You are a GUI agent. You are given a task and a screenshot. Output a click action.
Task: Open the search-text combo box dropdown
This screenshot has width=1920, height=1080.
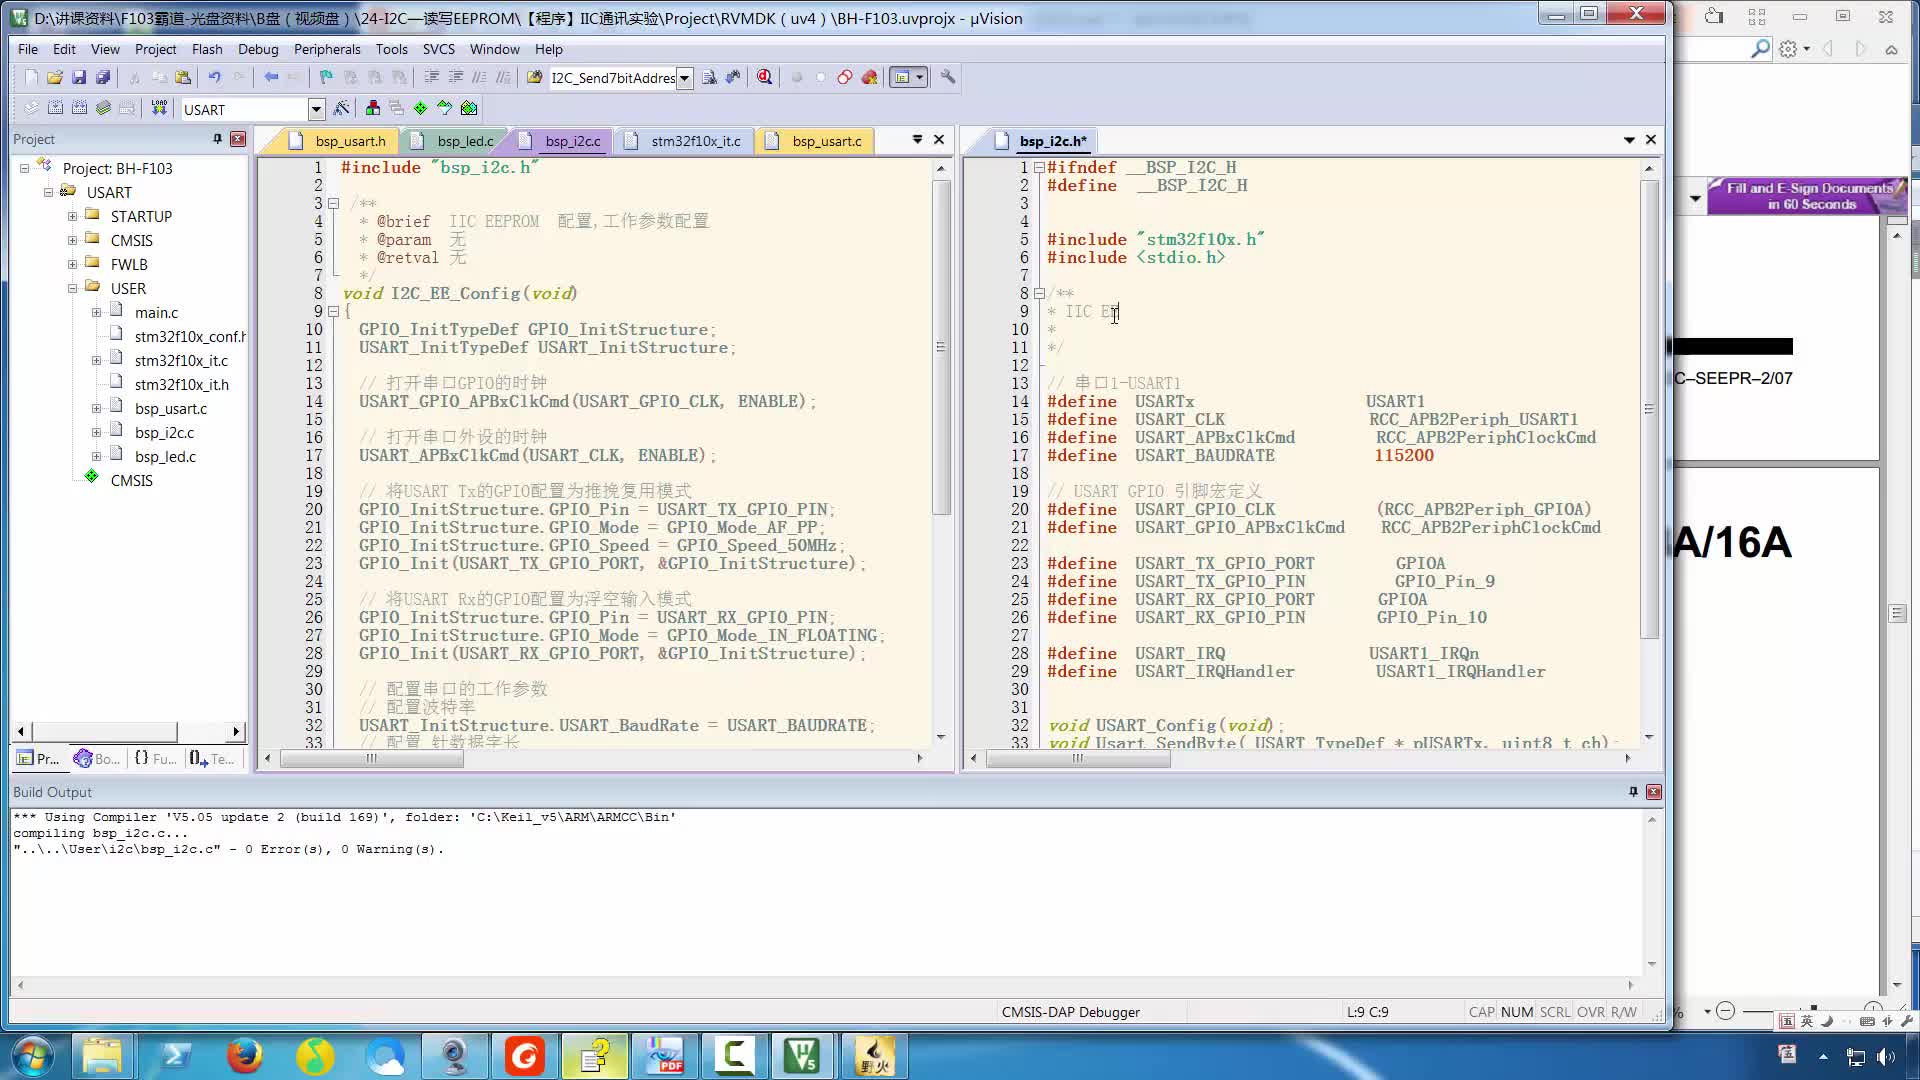tap(685, 78)
